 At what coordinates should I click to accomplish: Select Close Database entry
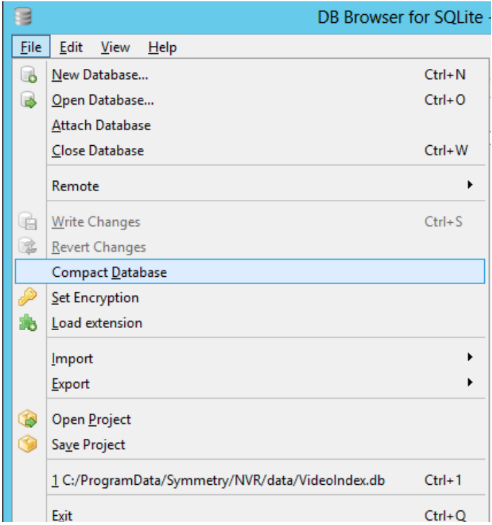coord(250,151)
